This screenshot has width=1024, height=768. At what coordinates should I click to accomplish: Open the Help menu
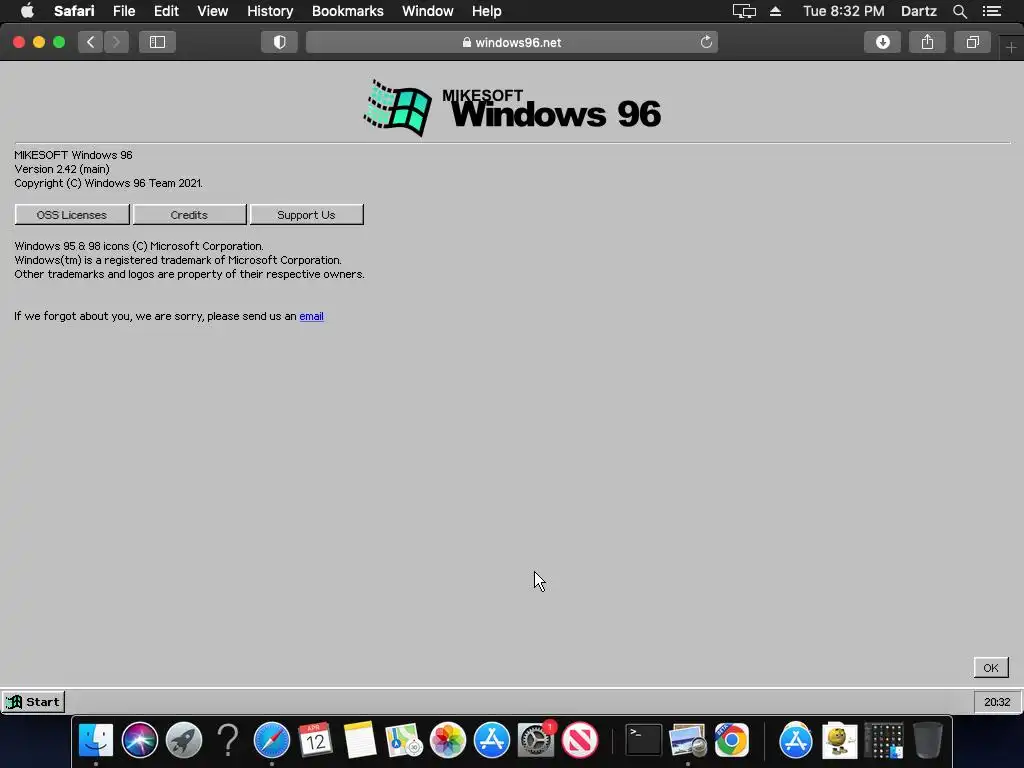tap(487, 11)
